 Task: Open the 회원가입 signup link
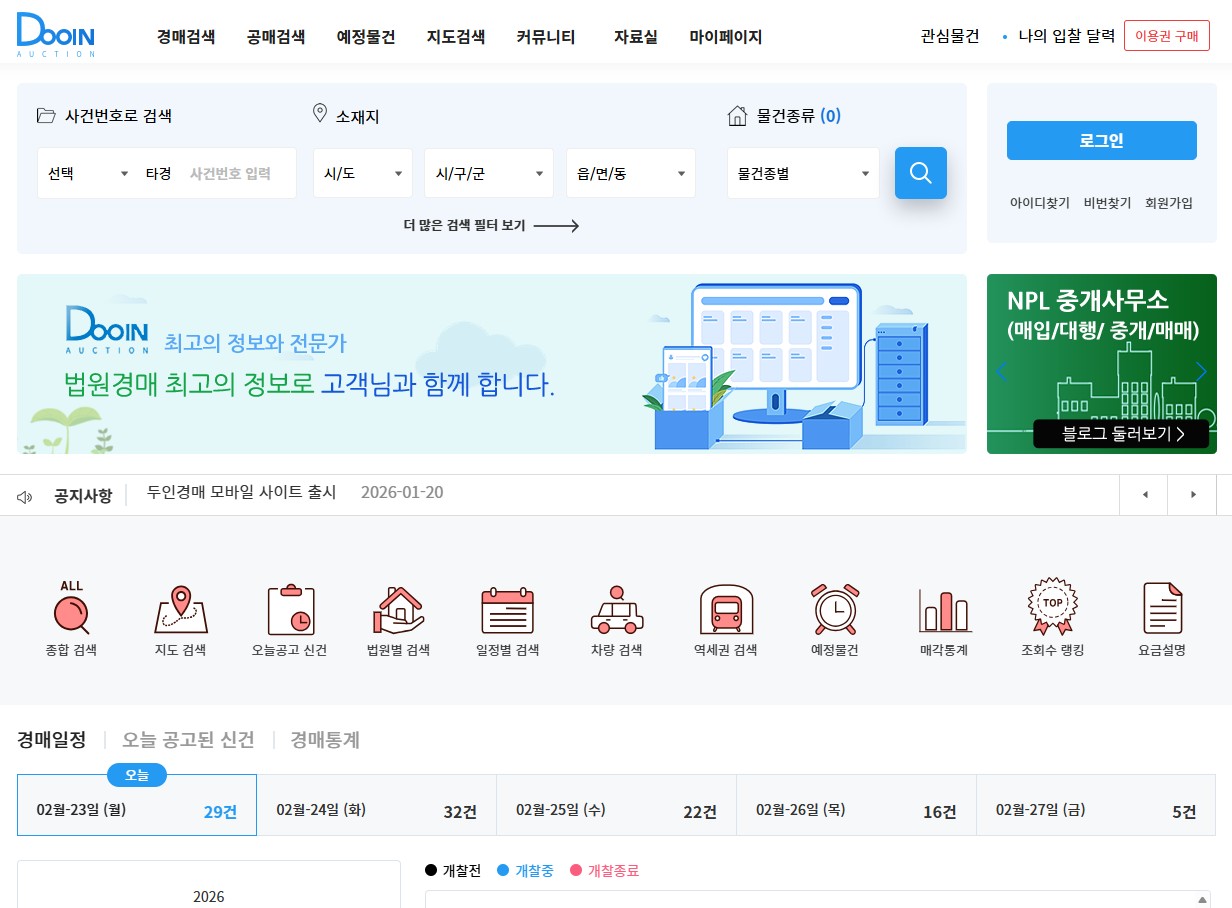1169,202
